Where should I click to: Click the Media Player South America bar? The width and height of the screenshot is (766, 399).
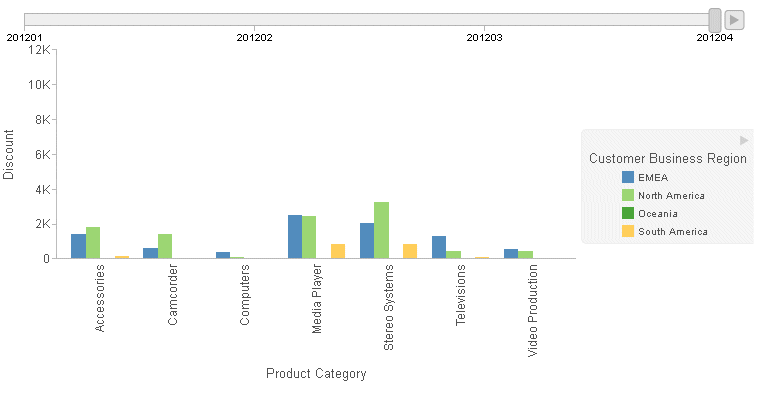[338, 251]
